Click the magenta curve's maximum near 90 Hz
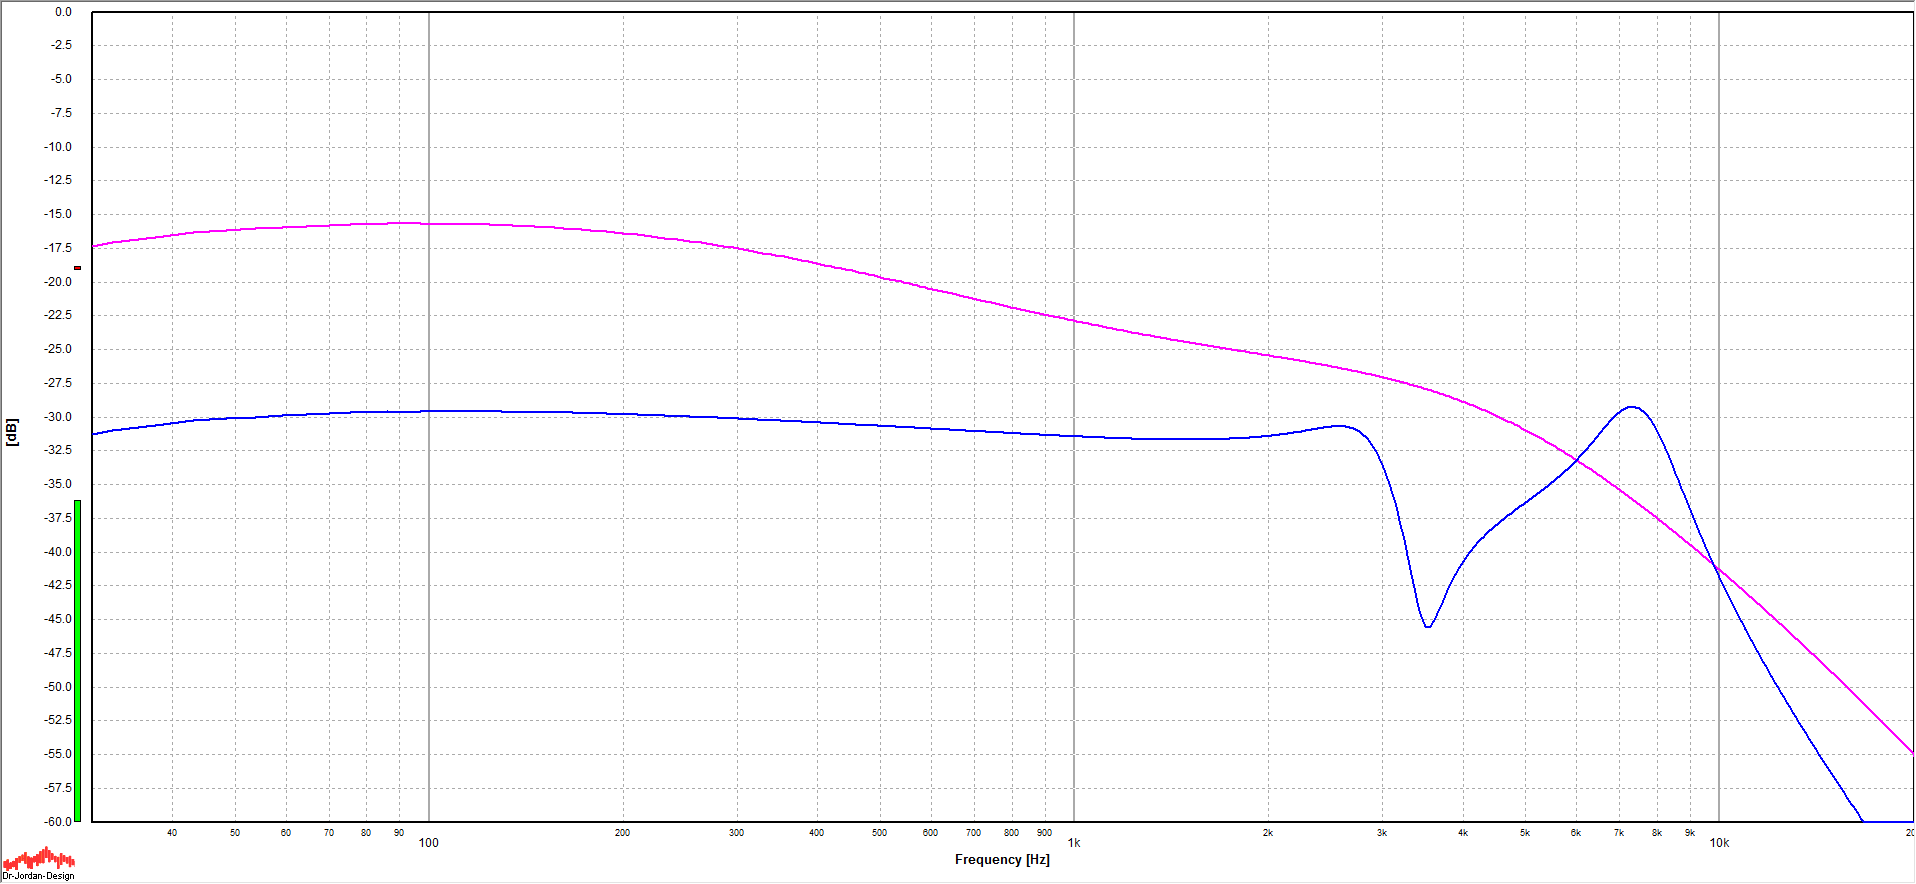Screen dimensions: 1916x884 [400, 223]
